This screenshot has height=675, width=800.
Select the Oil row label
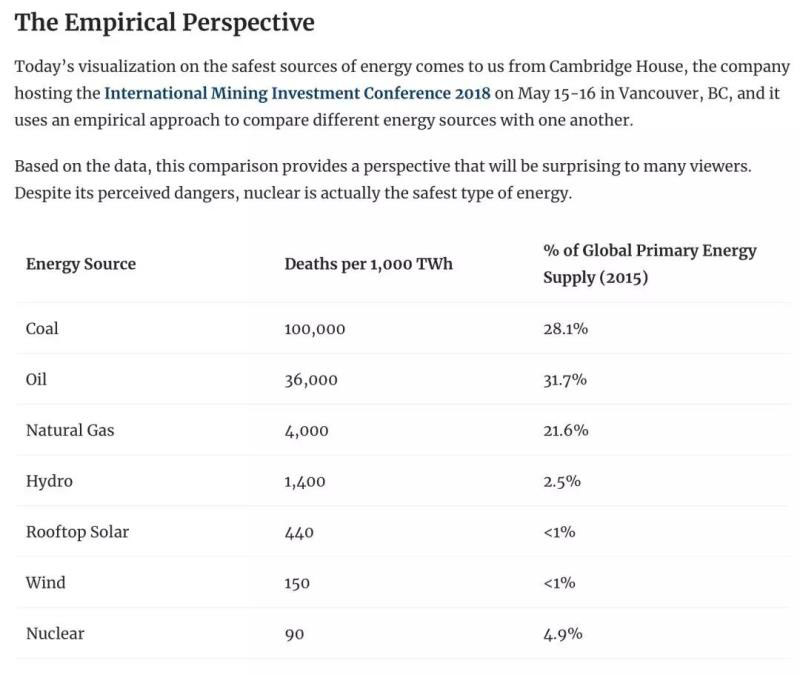click(x=36, y=379)
